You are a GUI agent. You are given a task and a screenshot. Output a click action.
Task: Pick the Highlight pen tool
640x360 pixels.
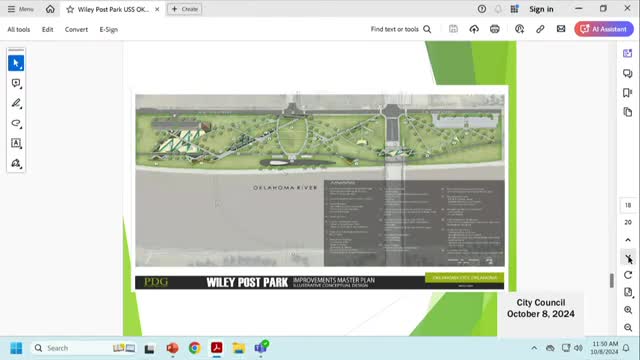pyautogui.click(x=16, y=103)
